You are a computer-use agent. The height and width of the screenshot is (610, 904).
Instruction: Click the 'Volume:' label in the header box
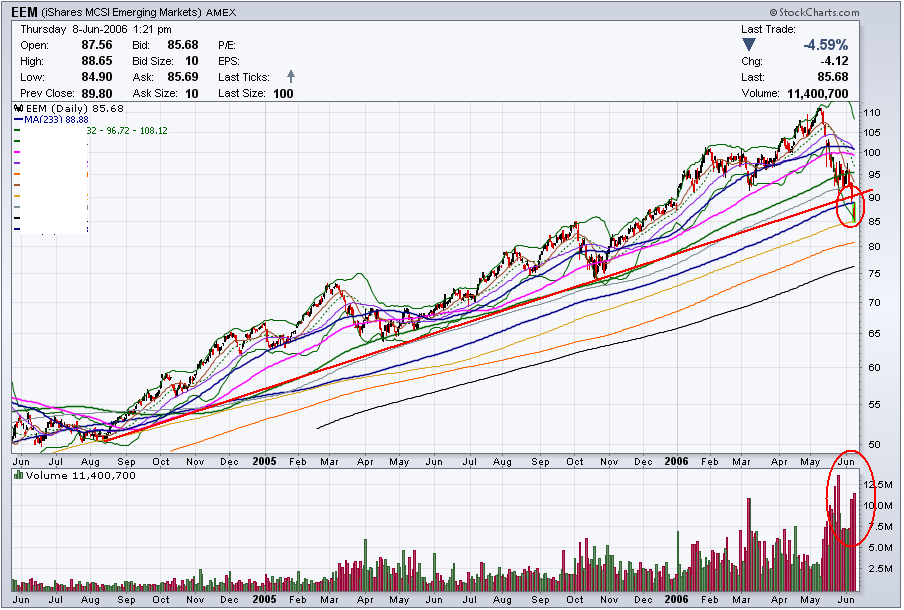tap(760, 93)
